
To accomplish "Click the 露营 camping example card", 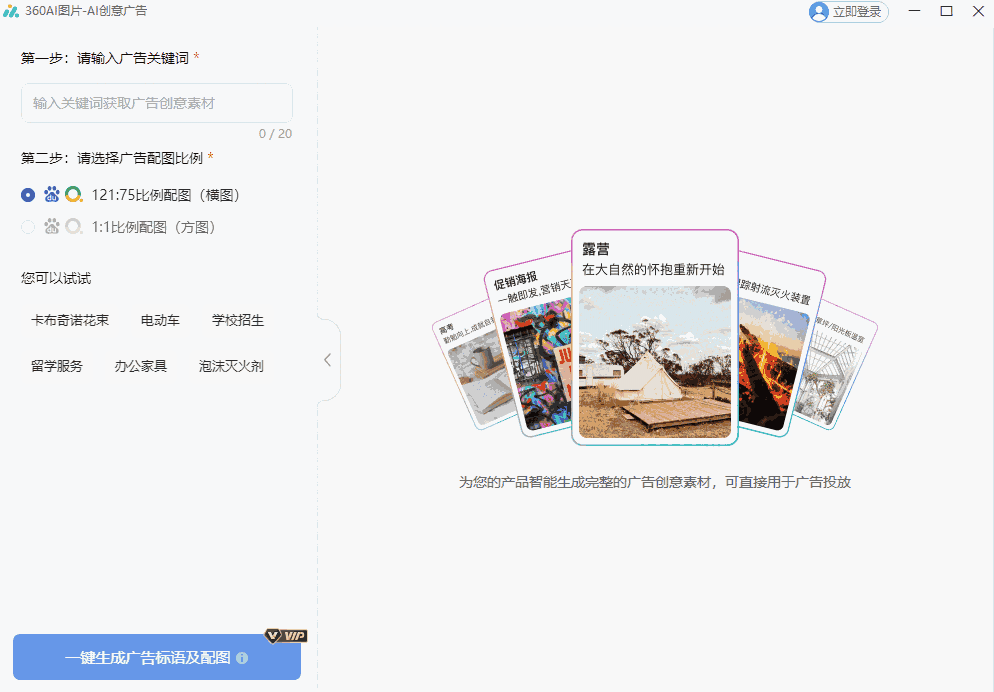I will pos(654,335).
